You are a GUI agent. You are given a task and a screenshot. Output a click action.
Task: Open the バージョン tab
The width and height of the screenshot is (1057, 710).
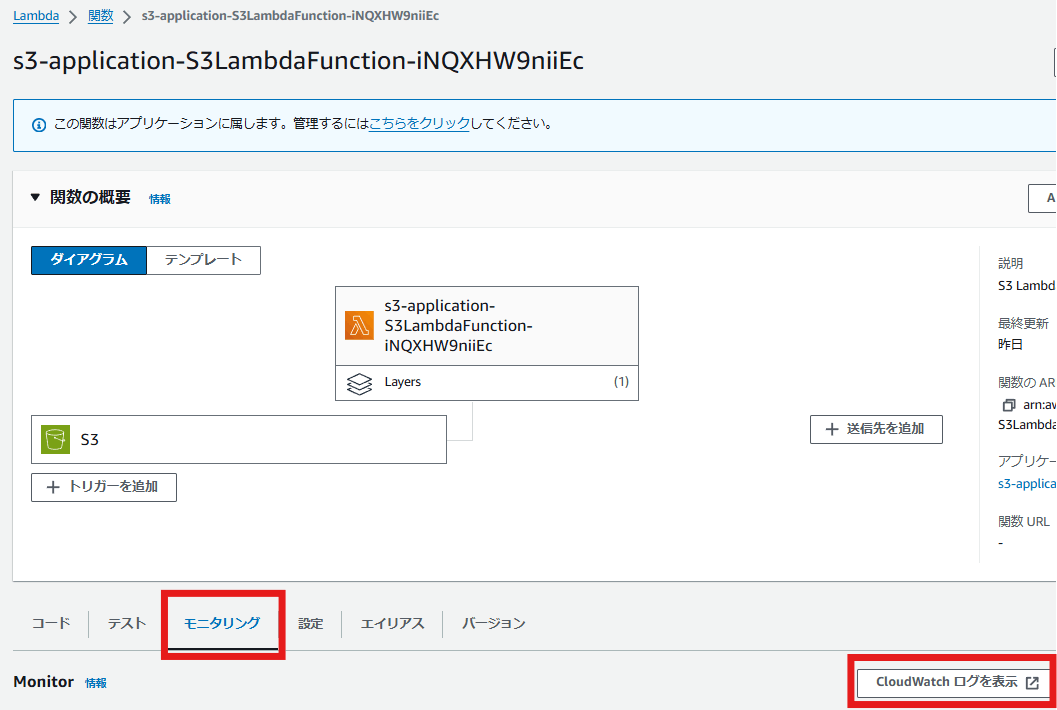pos(493,623)
